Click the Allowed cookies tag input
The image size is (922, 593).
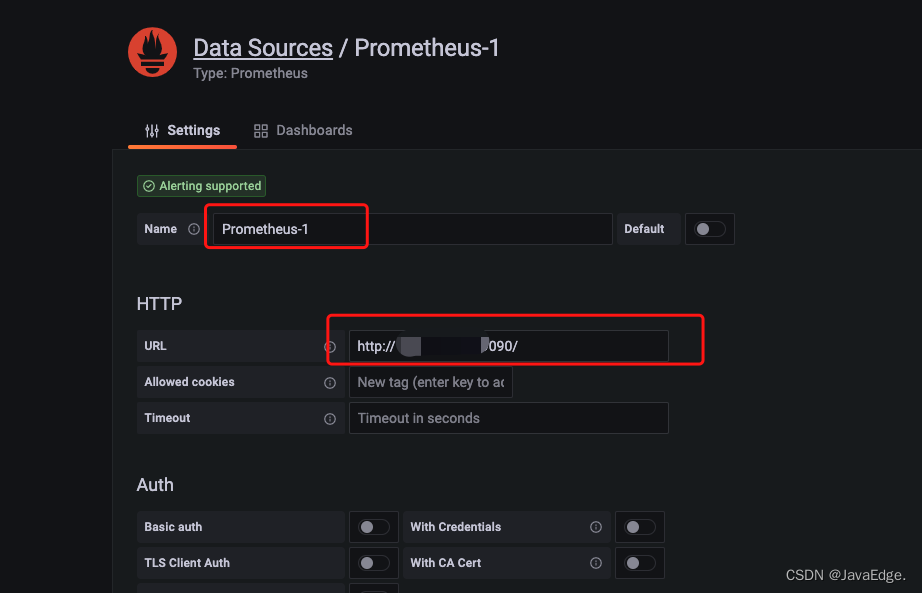click(430, 383)
